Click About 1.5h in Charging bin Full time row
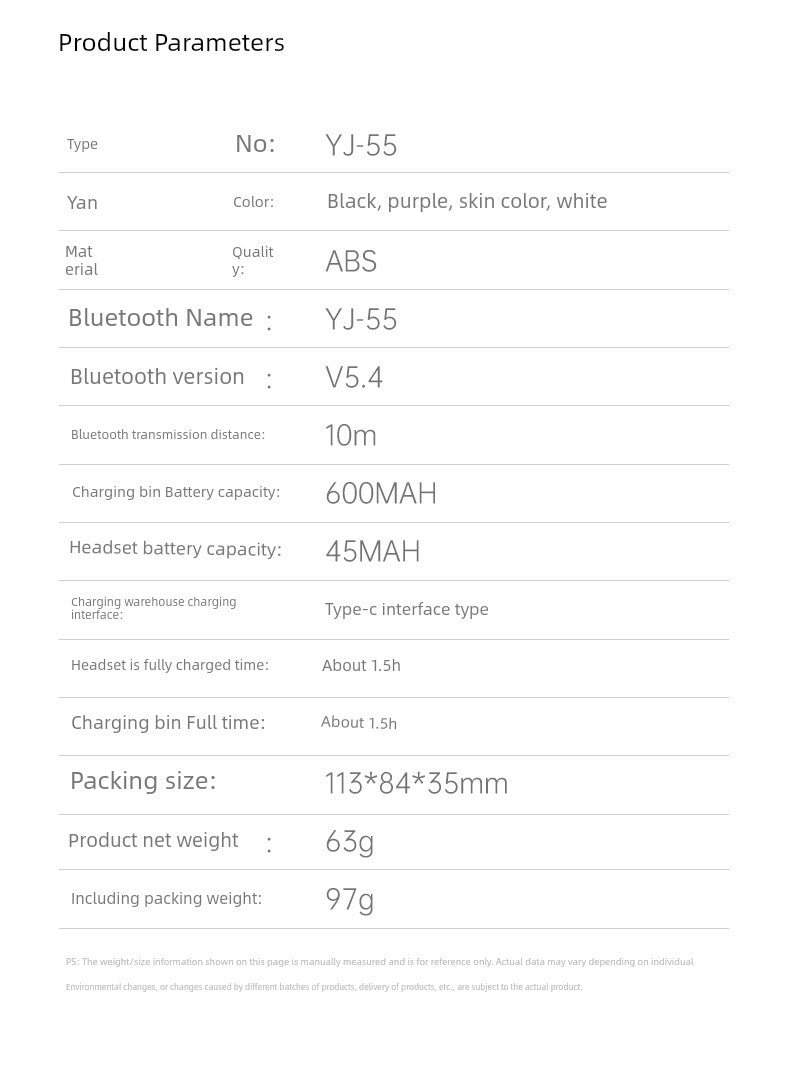This screenshot has width=790, height=1066. 359,723
